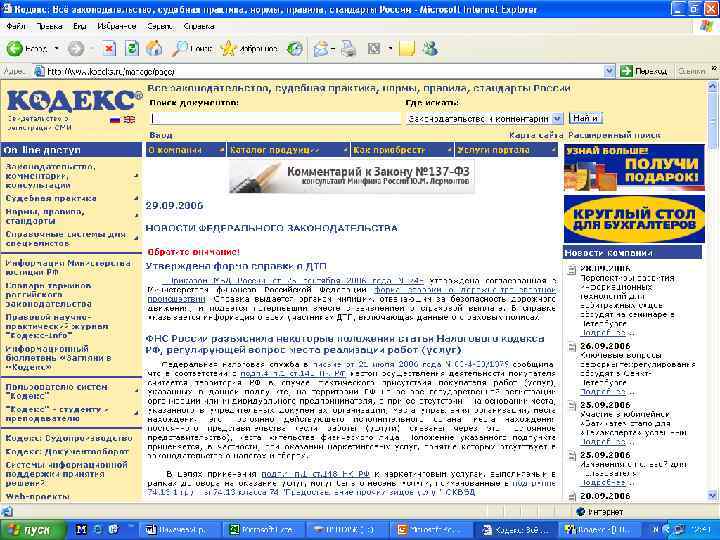Viewport: 720px width, 540px height.
Task: Open the Справка menu
Action: click(x=199, y=26)
